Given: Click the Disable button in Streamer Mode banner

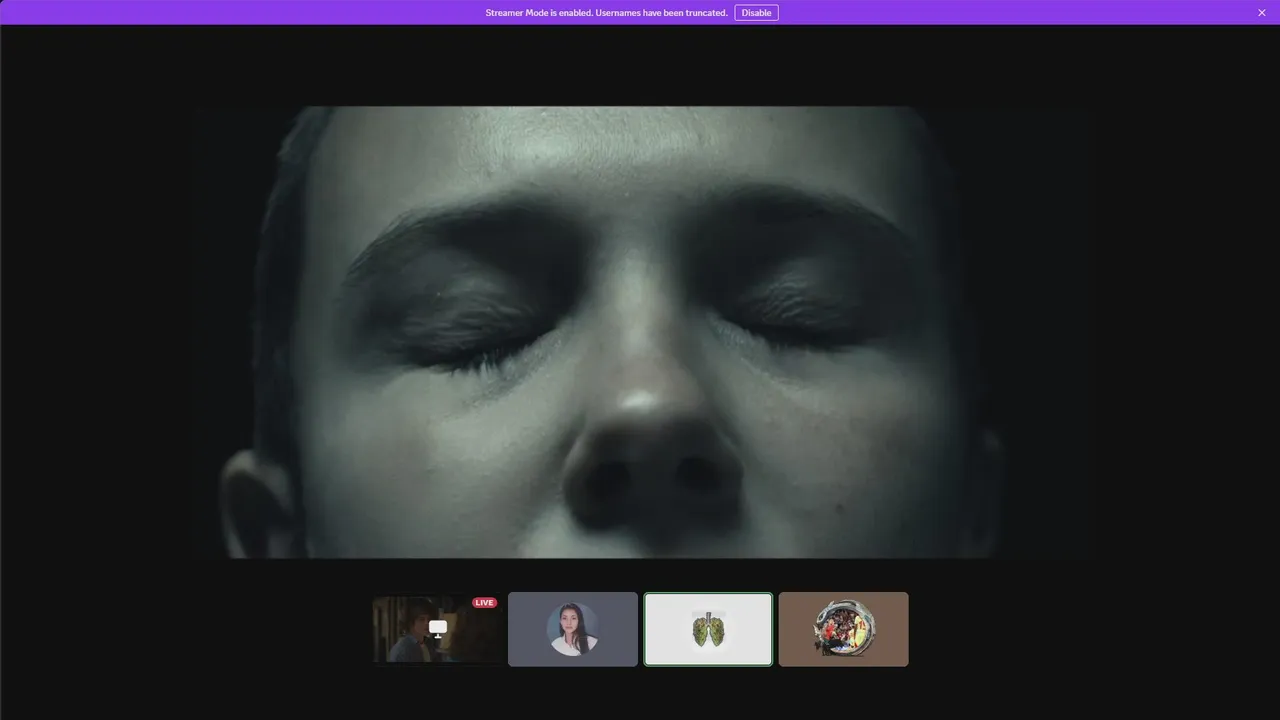Looking at the screenshot, I should click(x=756, y=13).
